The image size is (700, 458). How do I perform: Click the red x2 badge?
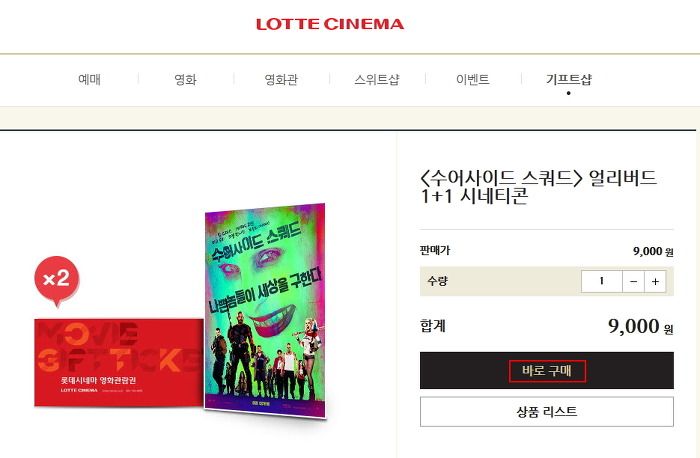tap(57, 280)
